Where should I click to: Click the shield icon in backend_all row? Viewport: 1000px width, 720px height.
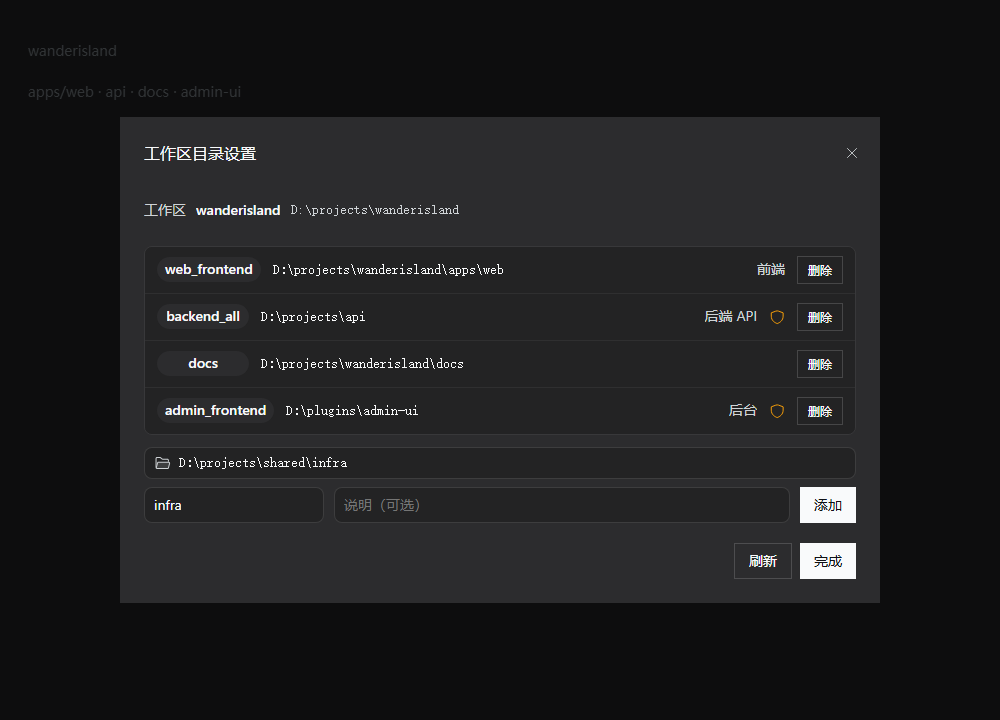[777, 317]
